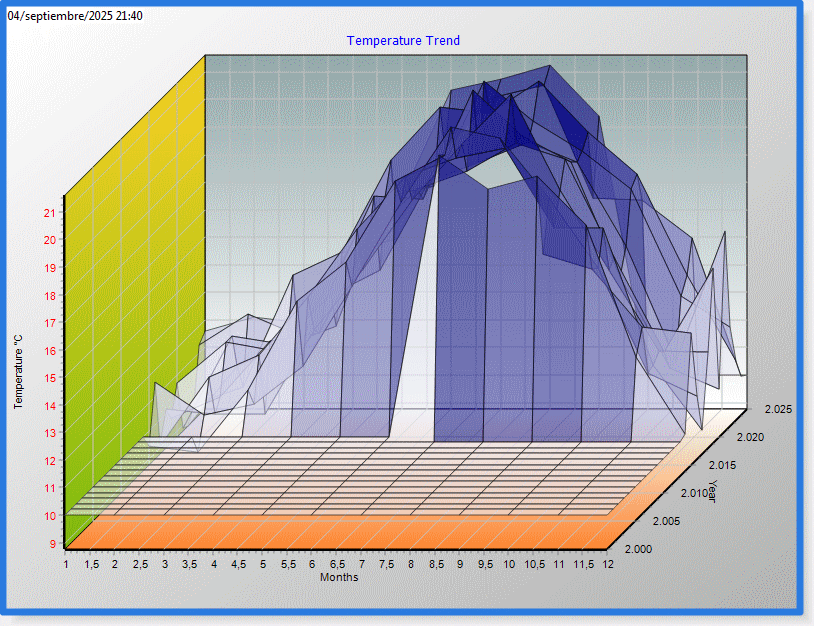Click months axis label 3,5

point(189,564)
